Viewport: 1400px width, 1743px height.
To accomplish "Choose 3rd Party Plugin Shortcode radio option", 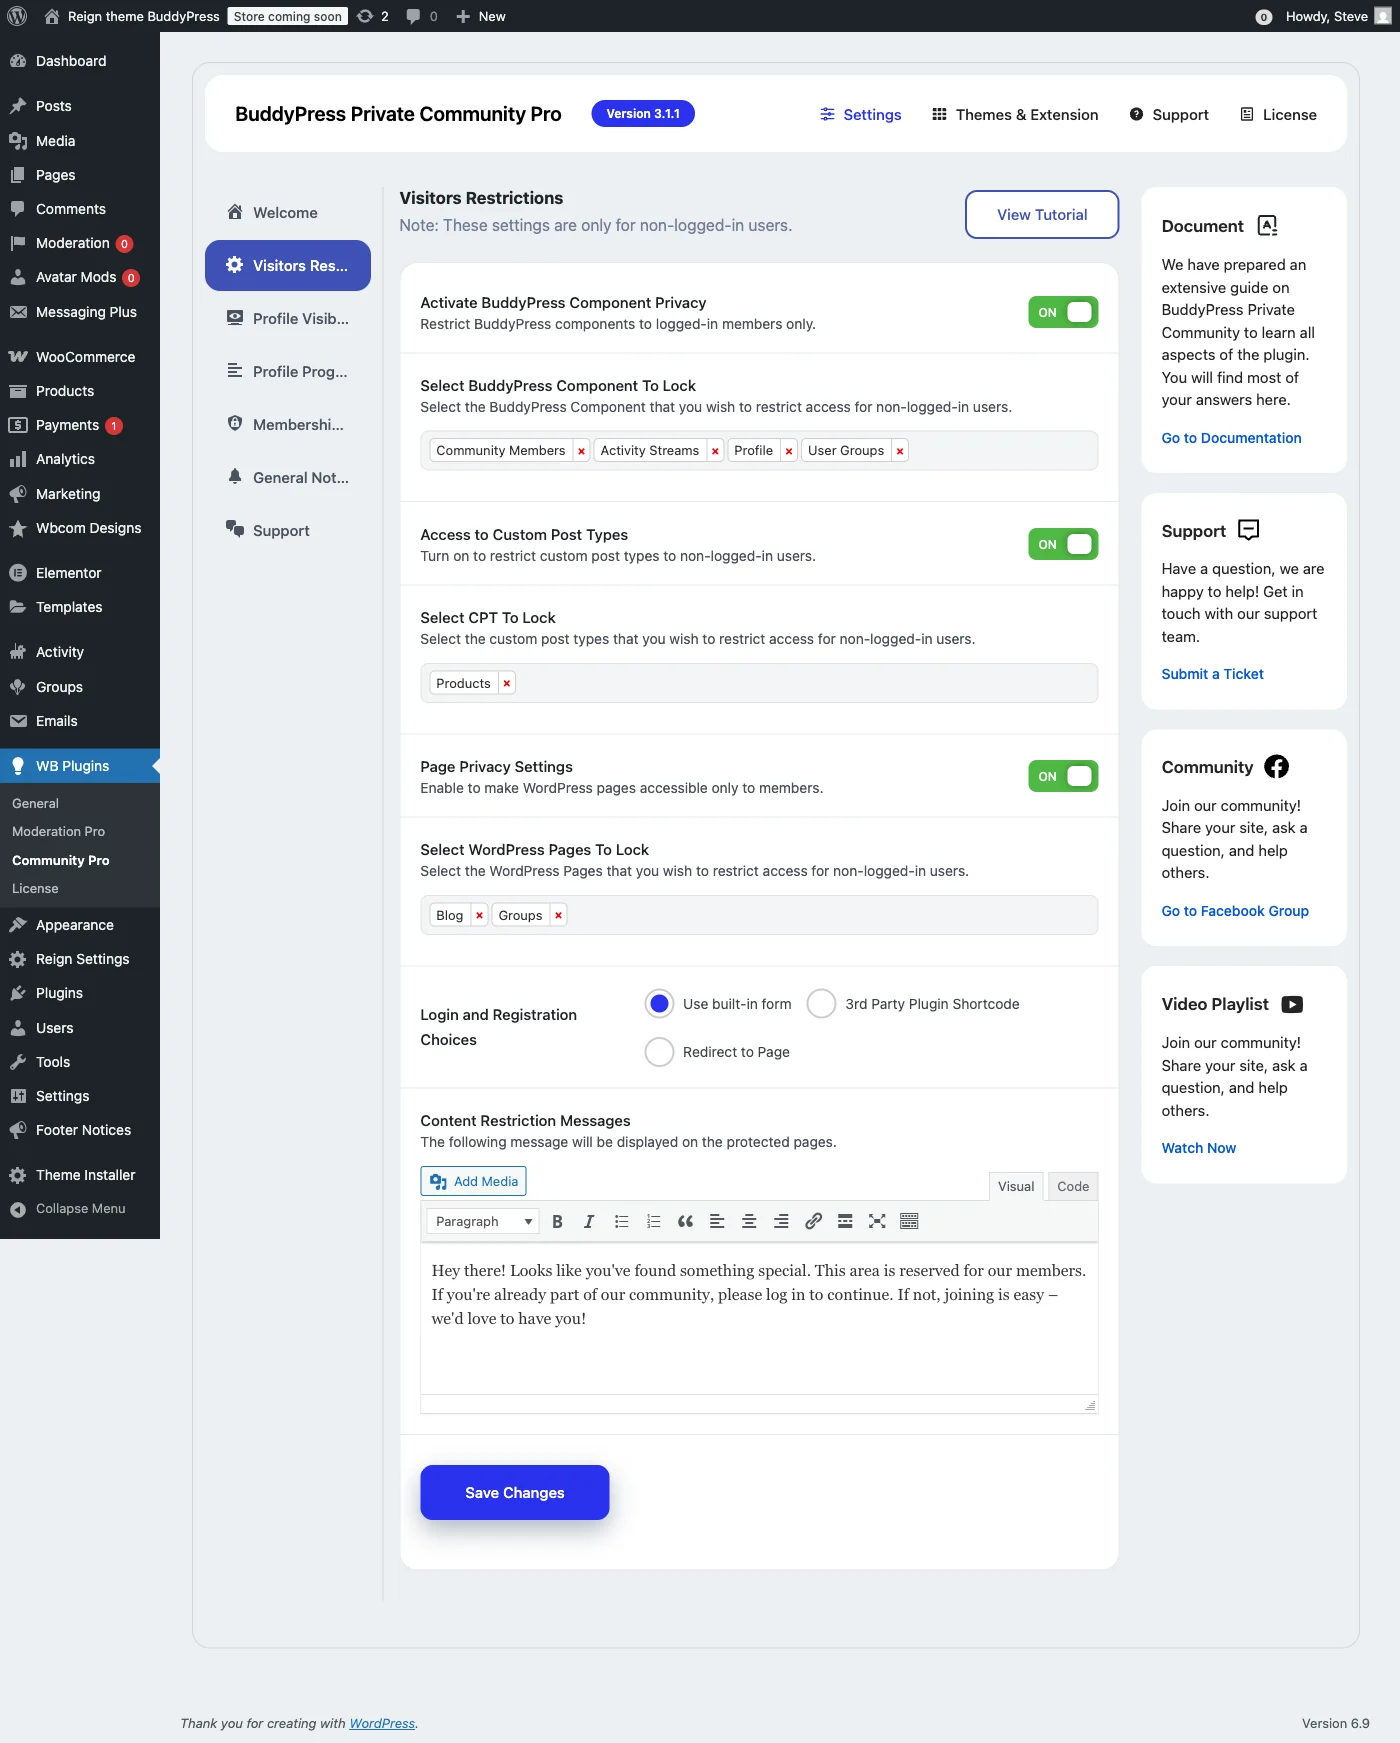I will click(x=821, y=1003).
